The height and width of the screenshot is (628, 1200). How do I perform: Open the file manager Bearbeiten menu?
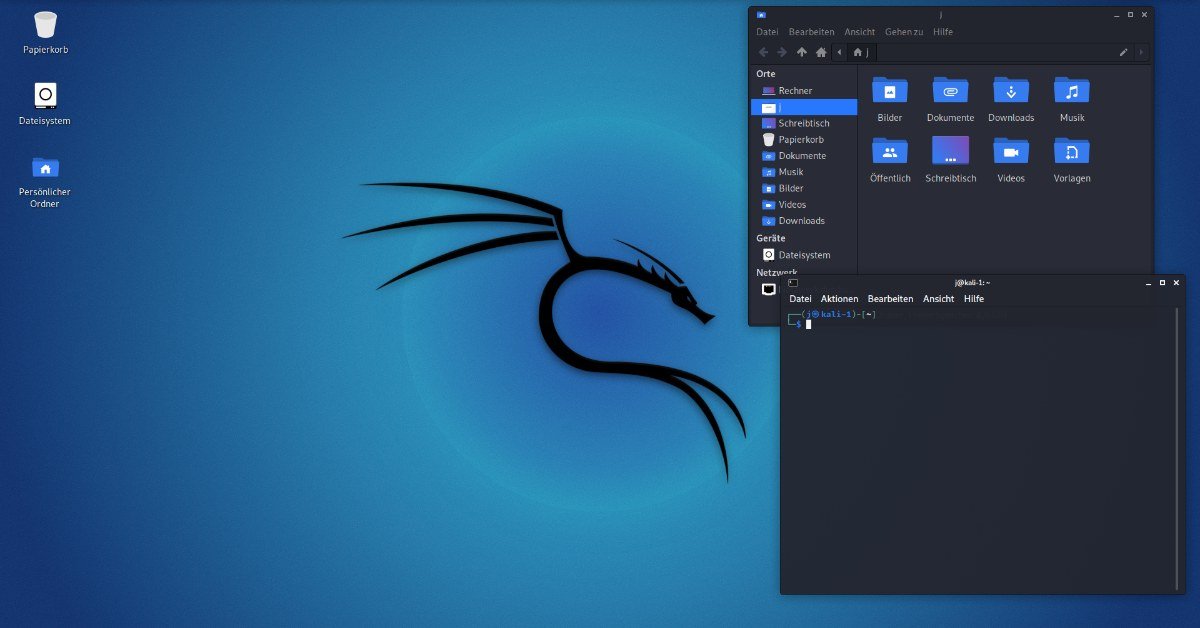(811, 32)
